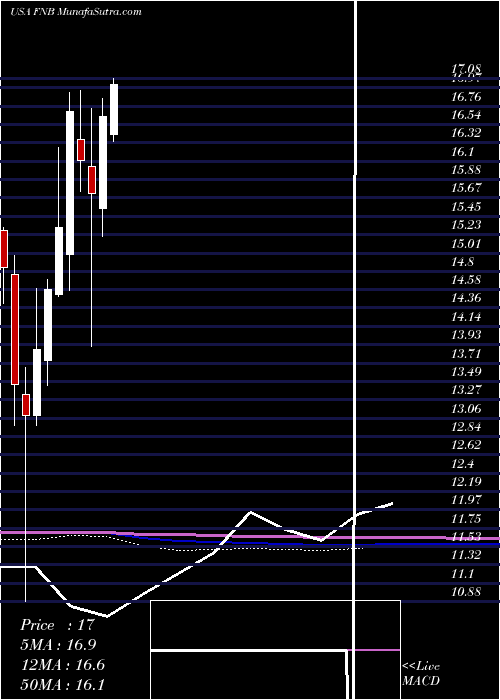Click the 13.49 price axis label
This screenshot has width=500, height=700.
click(466, 372)
